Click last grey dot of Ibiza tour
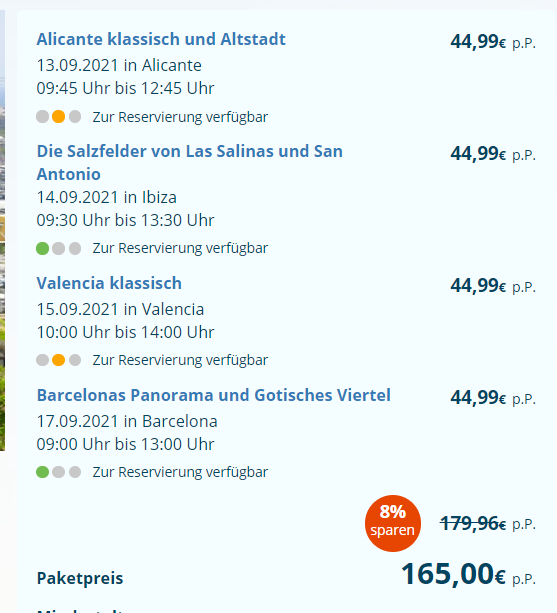Image resolution: width=557 pixels, height=613 pixels. click(x=75, y=248)
